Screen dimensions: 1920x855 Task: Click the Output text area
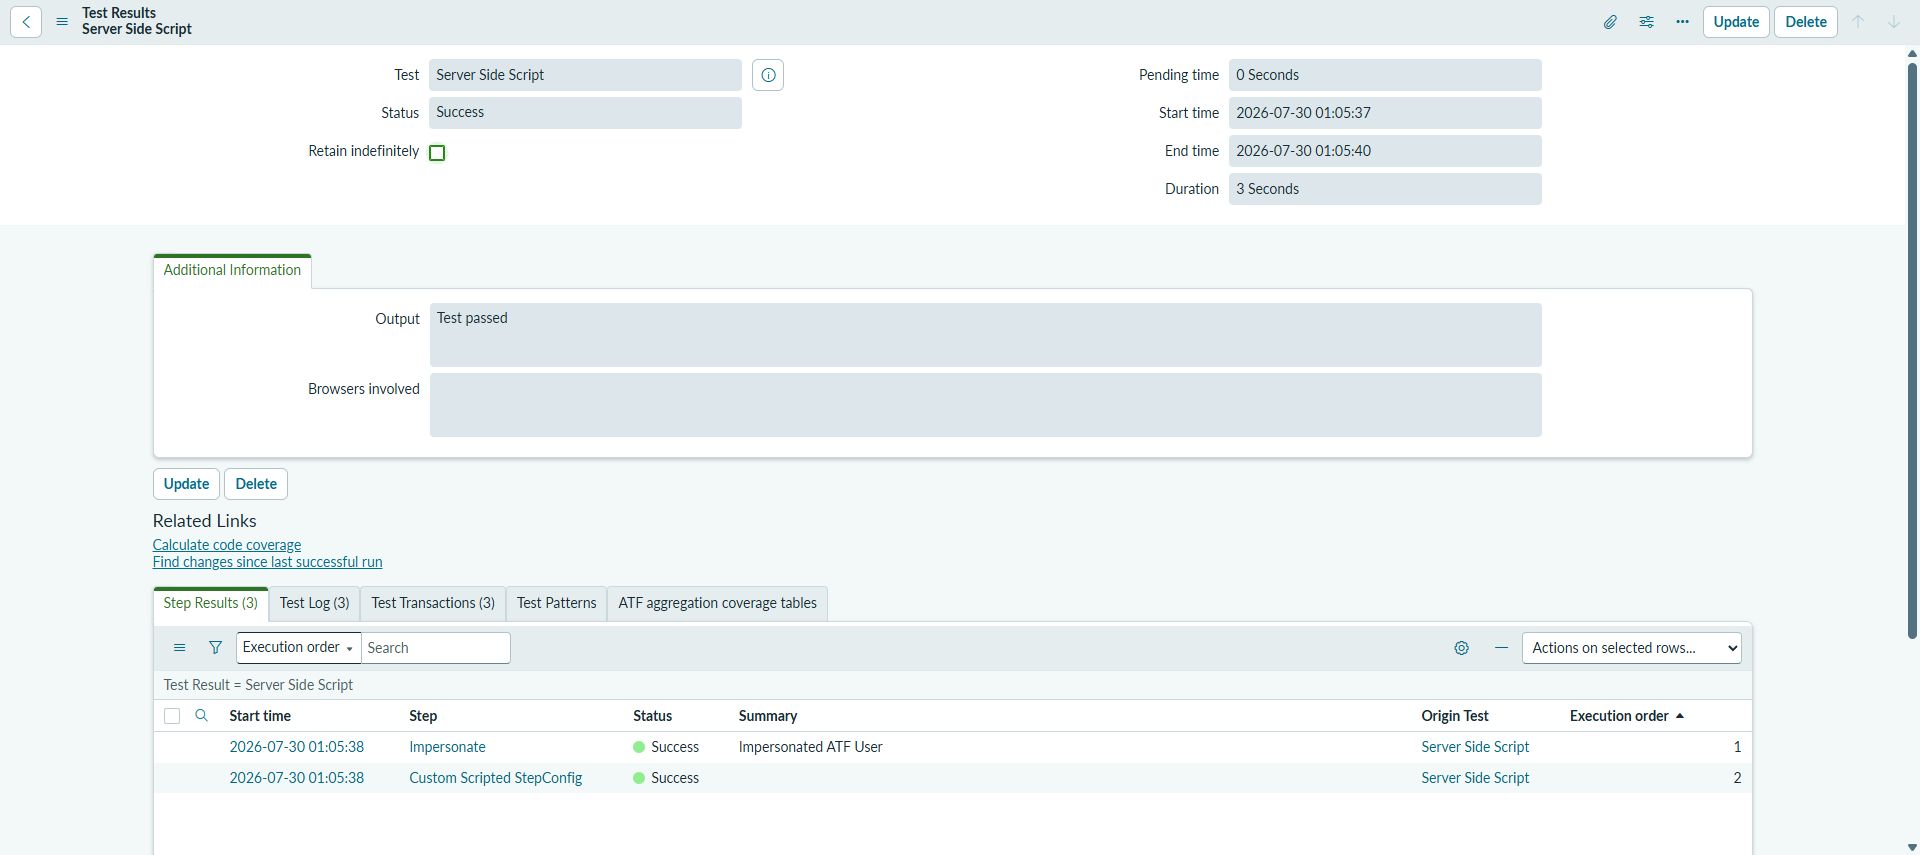(986, 335)
